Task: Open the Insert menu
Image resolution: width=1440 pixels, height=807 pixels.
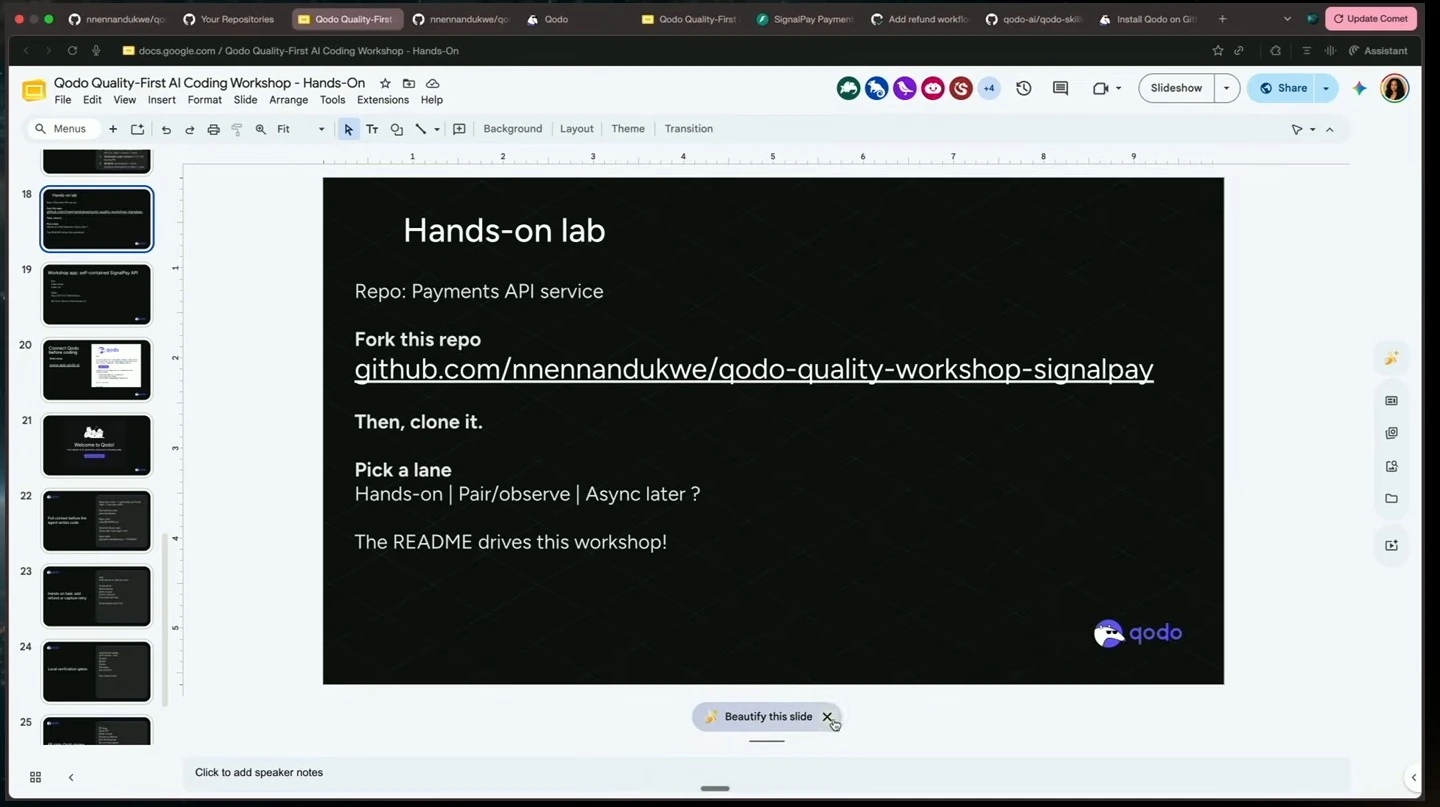Action: point(161,100)
